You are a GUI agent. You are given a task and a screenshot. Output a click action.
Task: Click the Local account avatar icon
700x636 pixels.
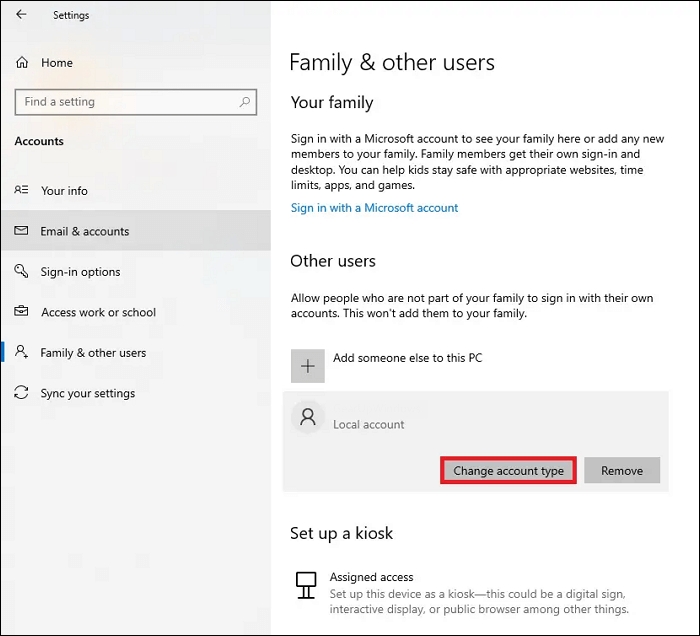click(x=308, y=418)
